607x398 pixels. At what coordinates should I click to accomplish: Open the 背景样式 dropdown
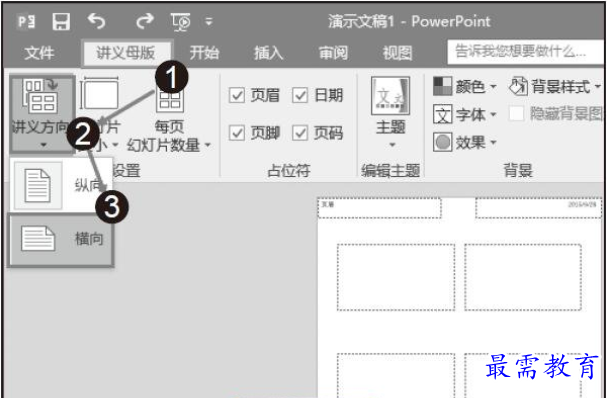tap(556, 86)
